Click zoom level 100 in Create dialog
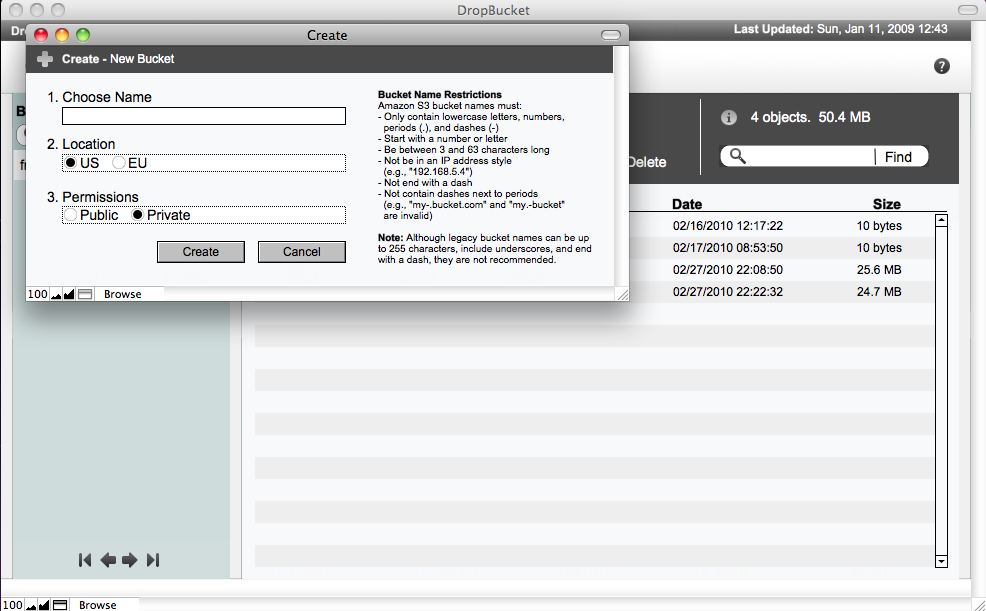This screenshot has width=986, height=611. tap(37, 294)
